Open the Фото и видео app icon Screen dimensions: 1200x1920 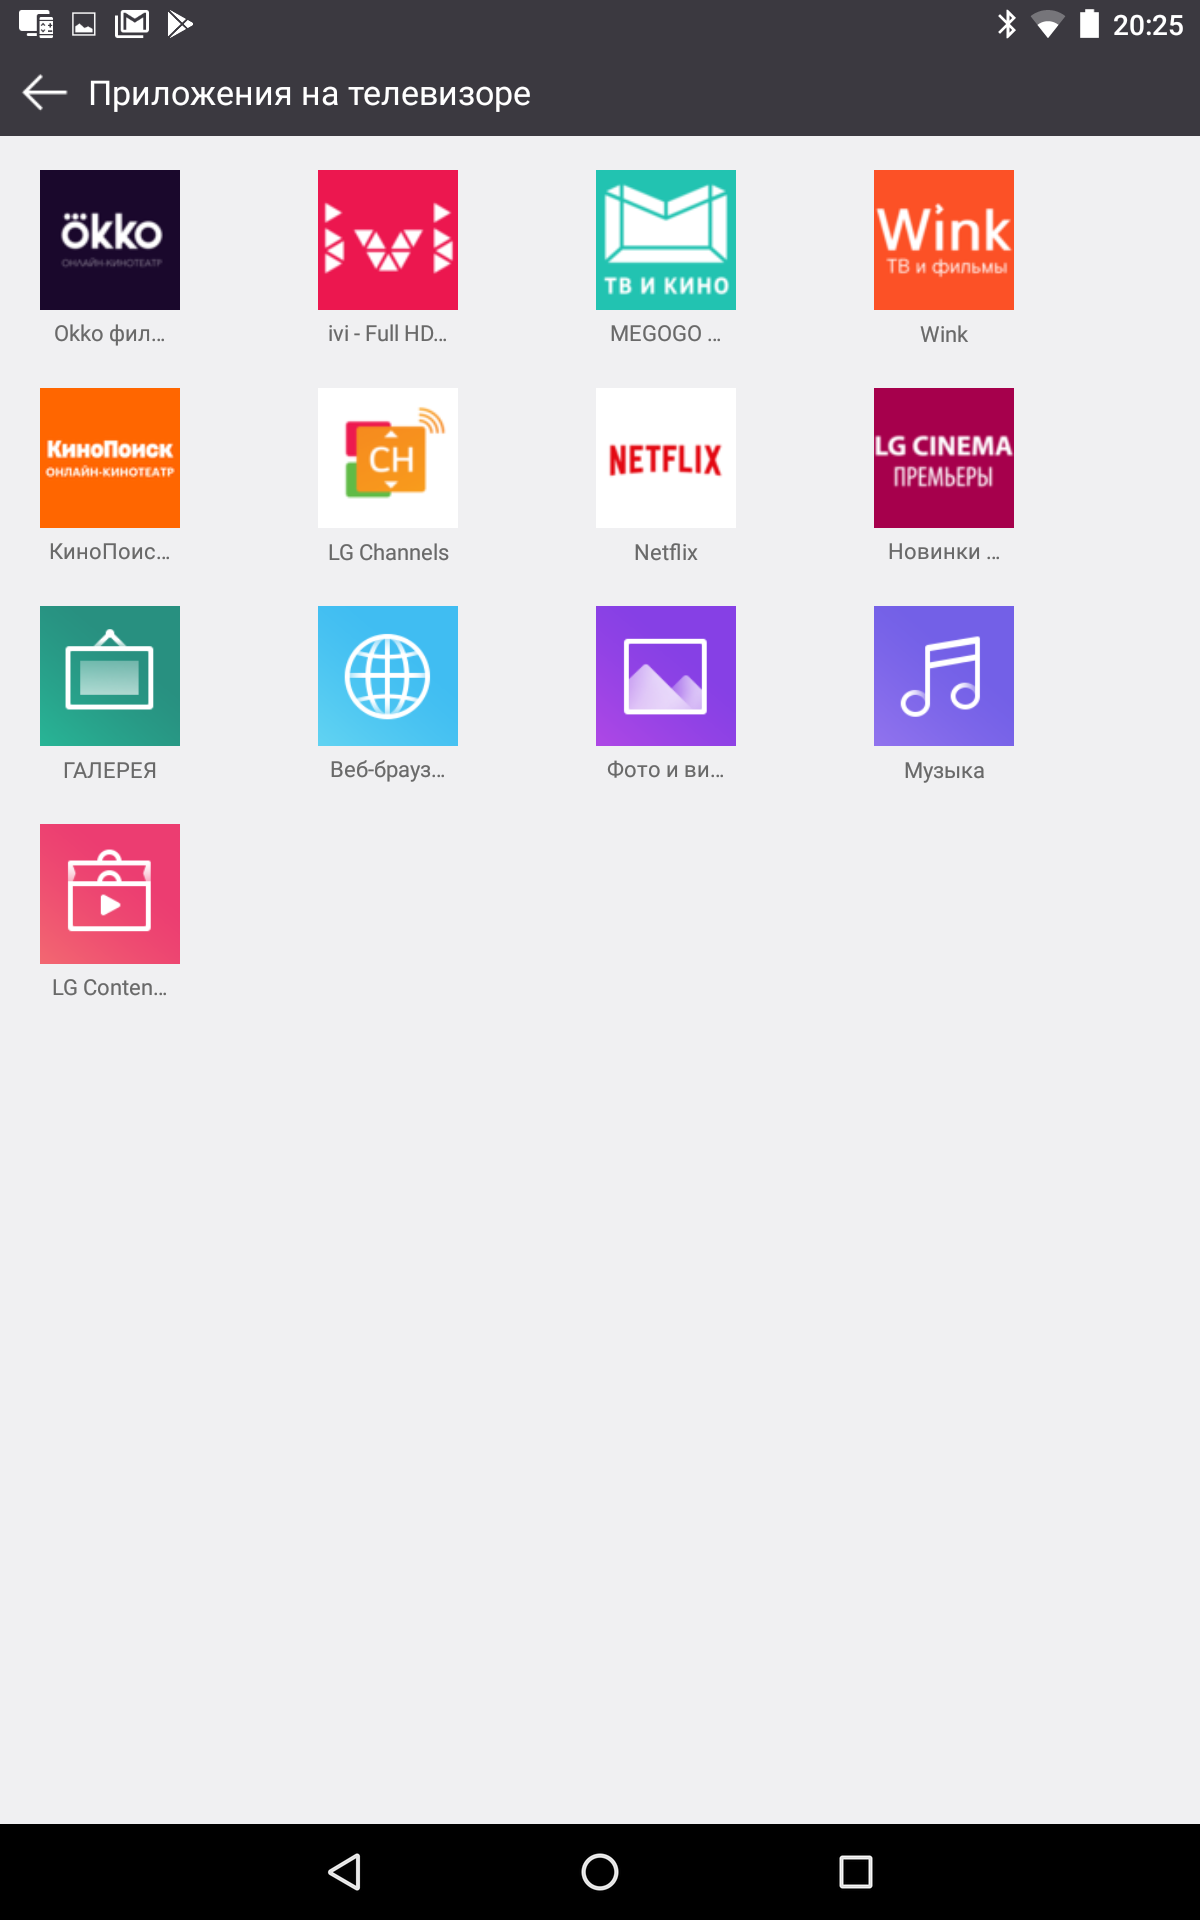pyautogui.click(x=666, y=676)
